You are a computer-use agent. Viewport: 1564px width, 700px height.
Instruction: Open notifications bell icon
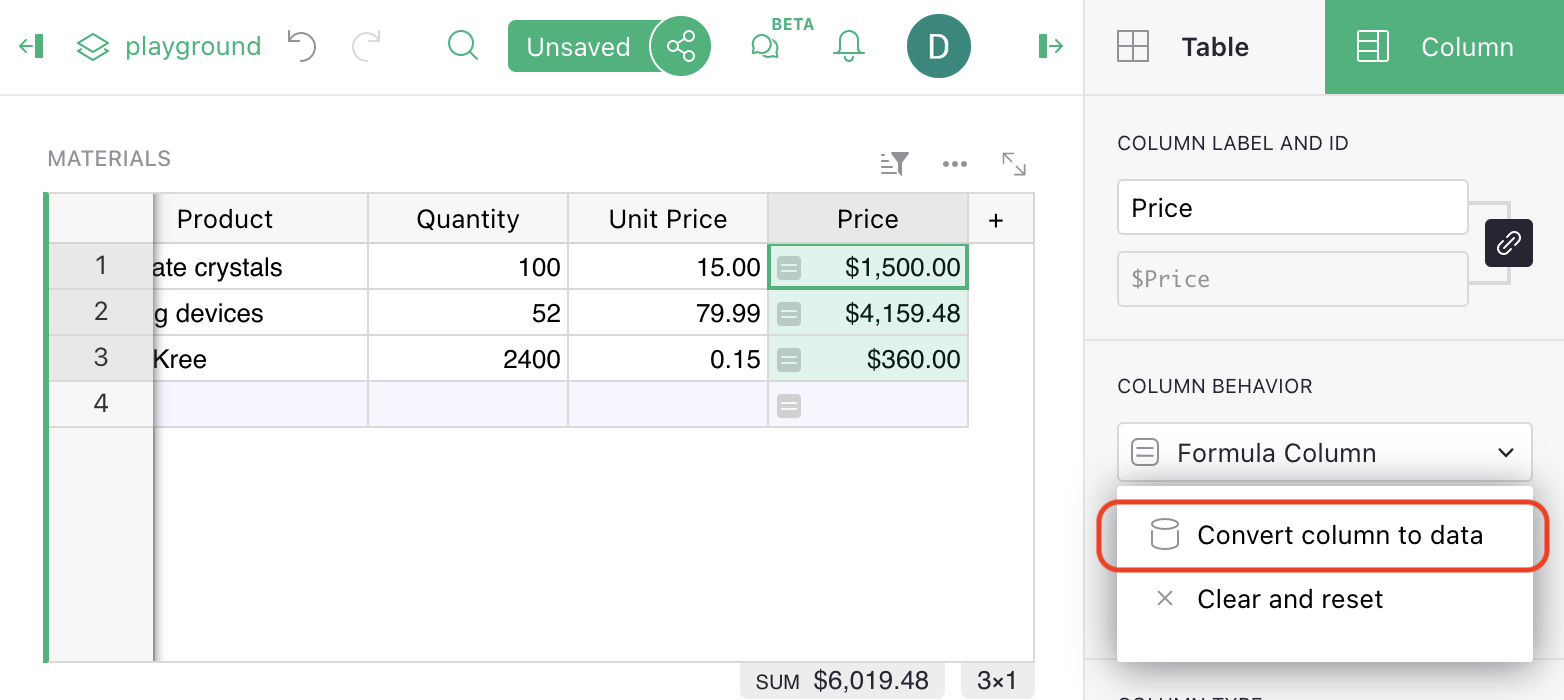tap(848, 46)
